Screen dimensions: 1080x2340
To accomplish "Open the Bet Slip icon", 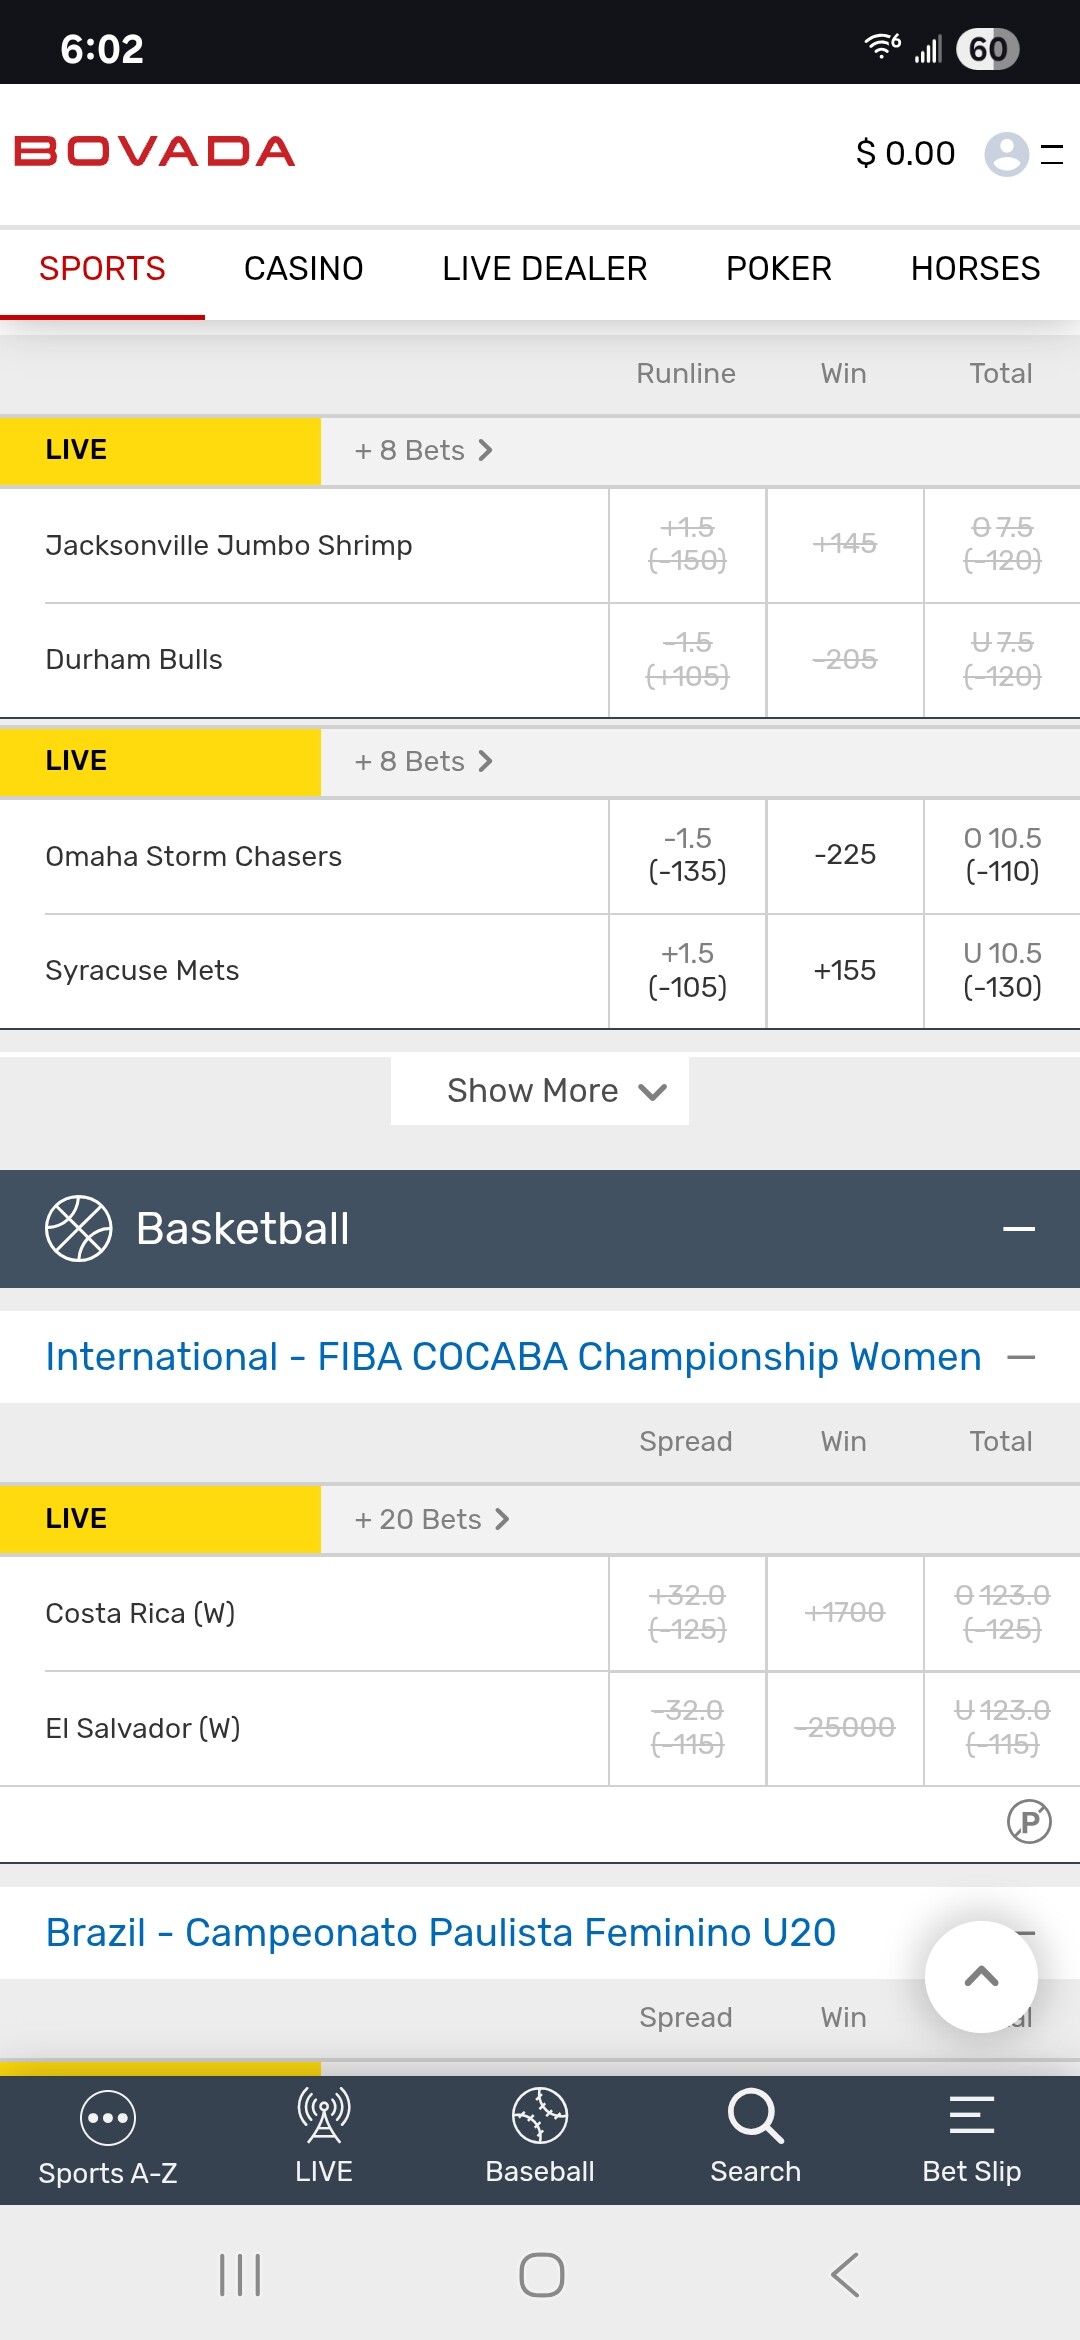I will [971, 2117].
